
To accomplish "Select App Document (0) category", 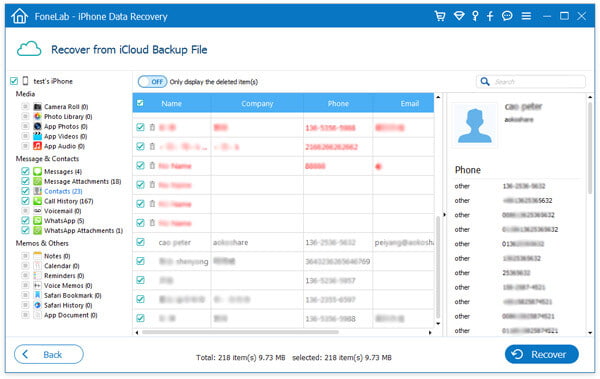I will pyautogui.click(x=70, y=315).
